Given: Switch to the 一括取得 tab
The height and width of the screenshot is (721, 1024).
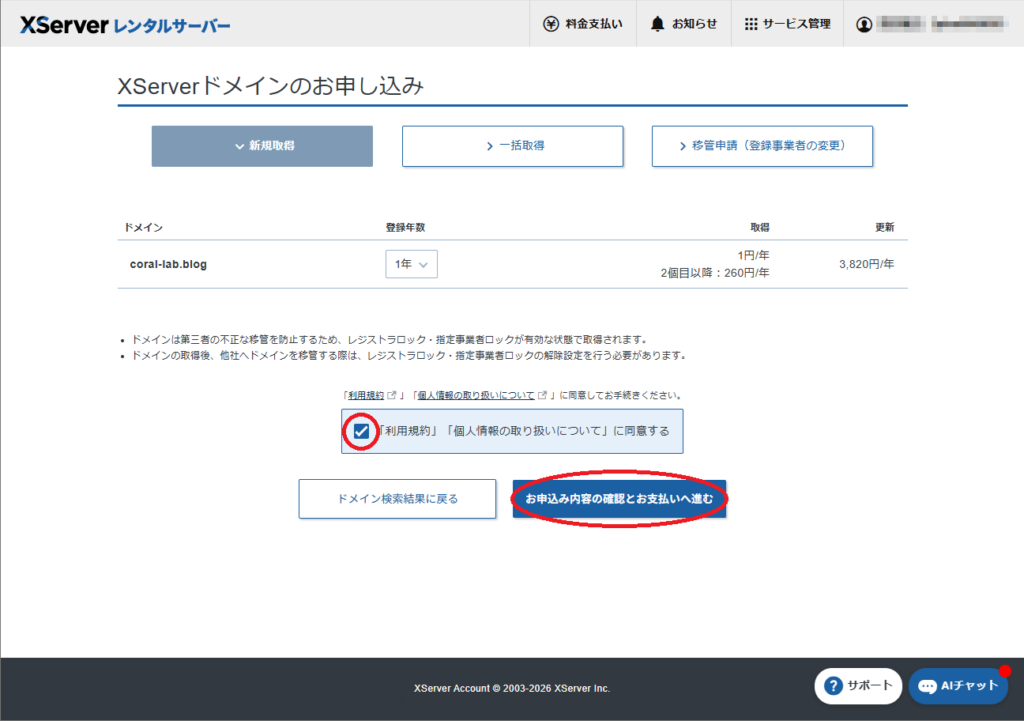Looking at the screenshot, I should [x=511, y=145].
